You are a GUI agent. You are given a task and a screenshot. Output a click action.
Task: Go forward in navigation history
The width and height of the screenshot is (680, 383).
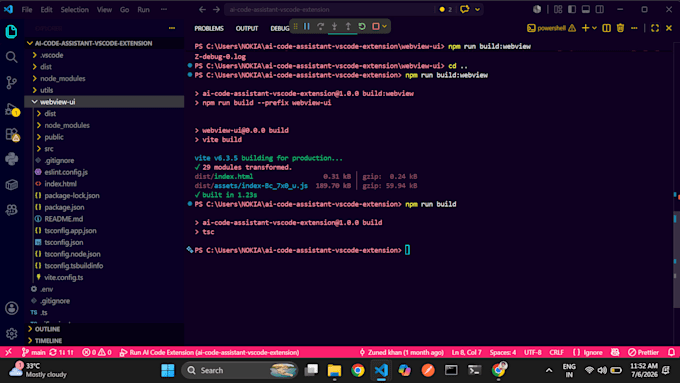coord(216,9)
